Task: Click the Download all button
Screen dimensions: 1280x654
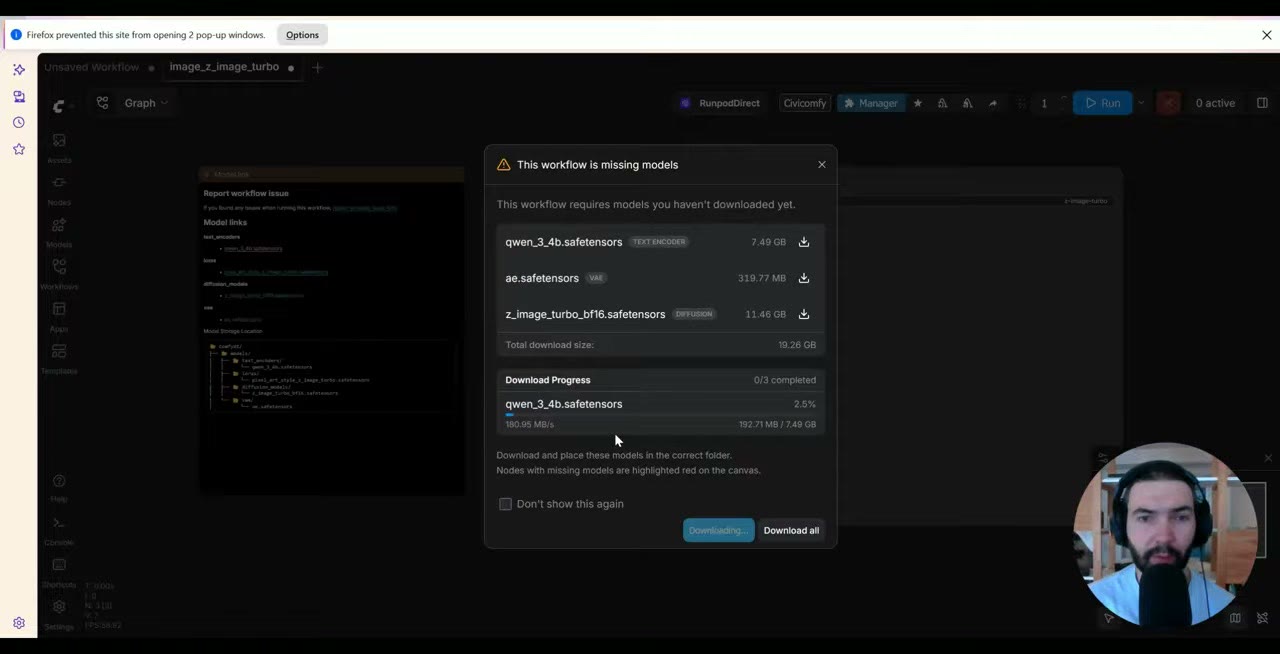Action: click(x=791, y=530)
